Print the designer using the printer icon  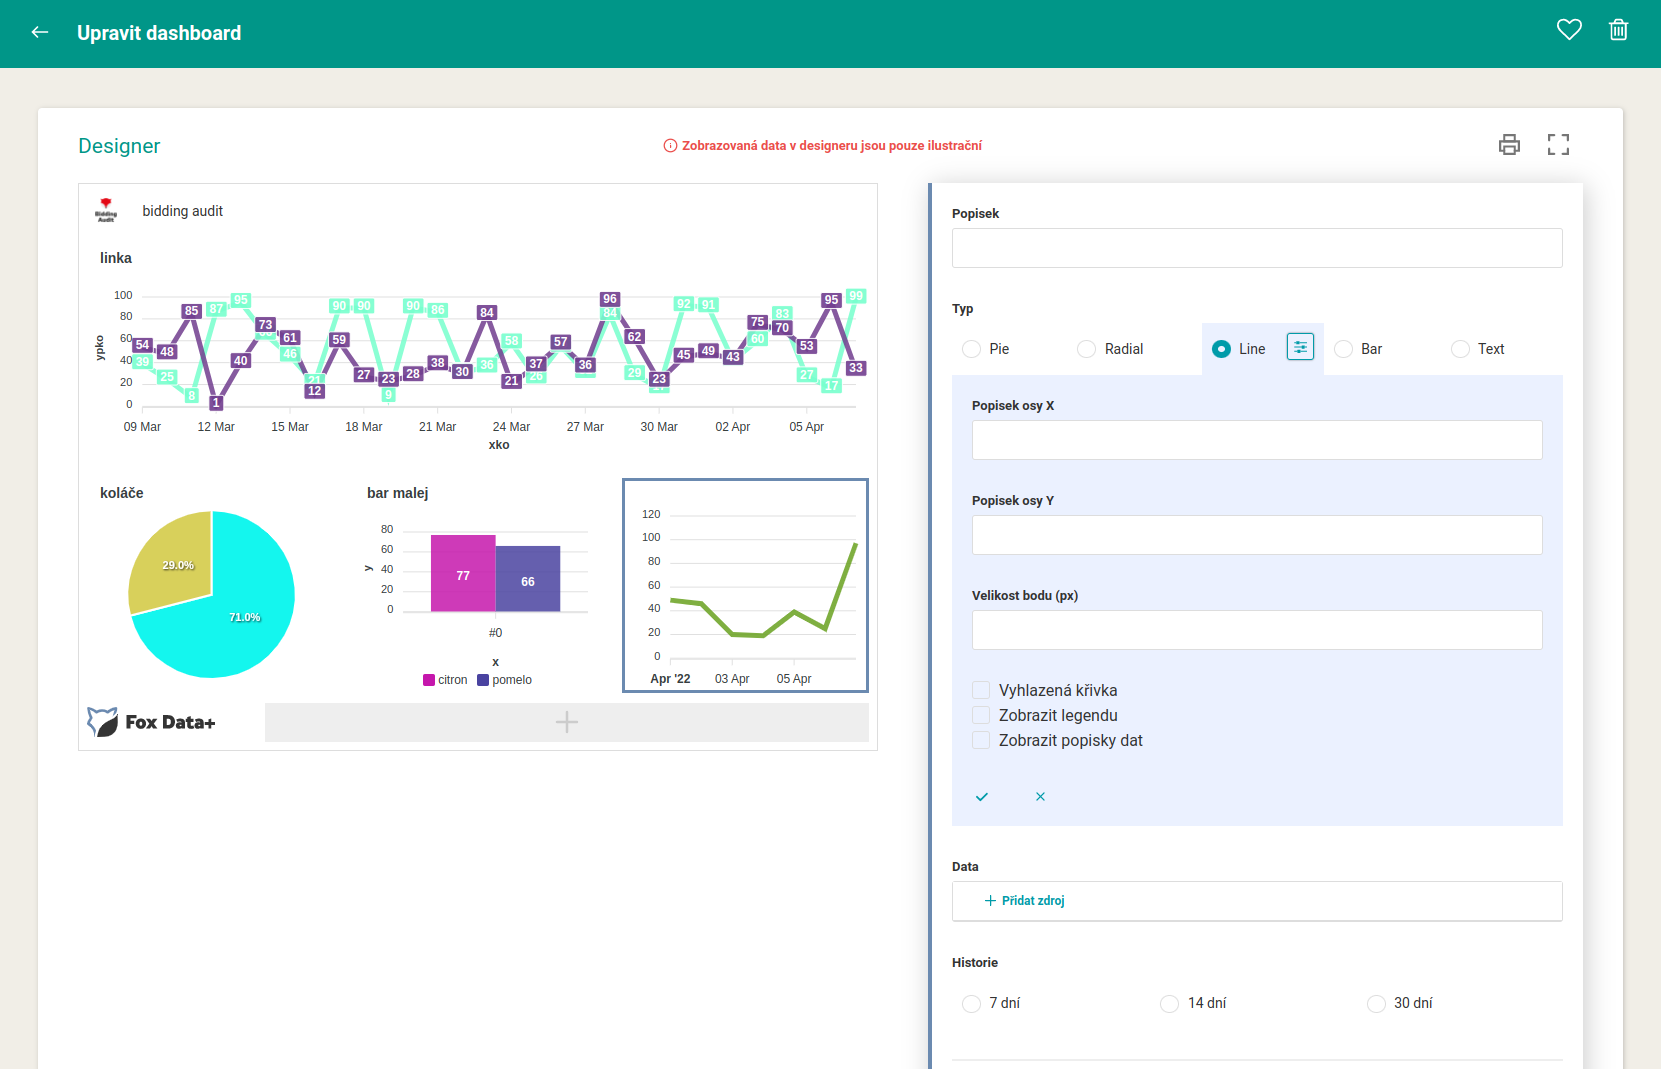pyautogui.click(x=1509, y=145)
